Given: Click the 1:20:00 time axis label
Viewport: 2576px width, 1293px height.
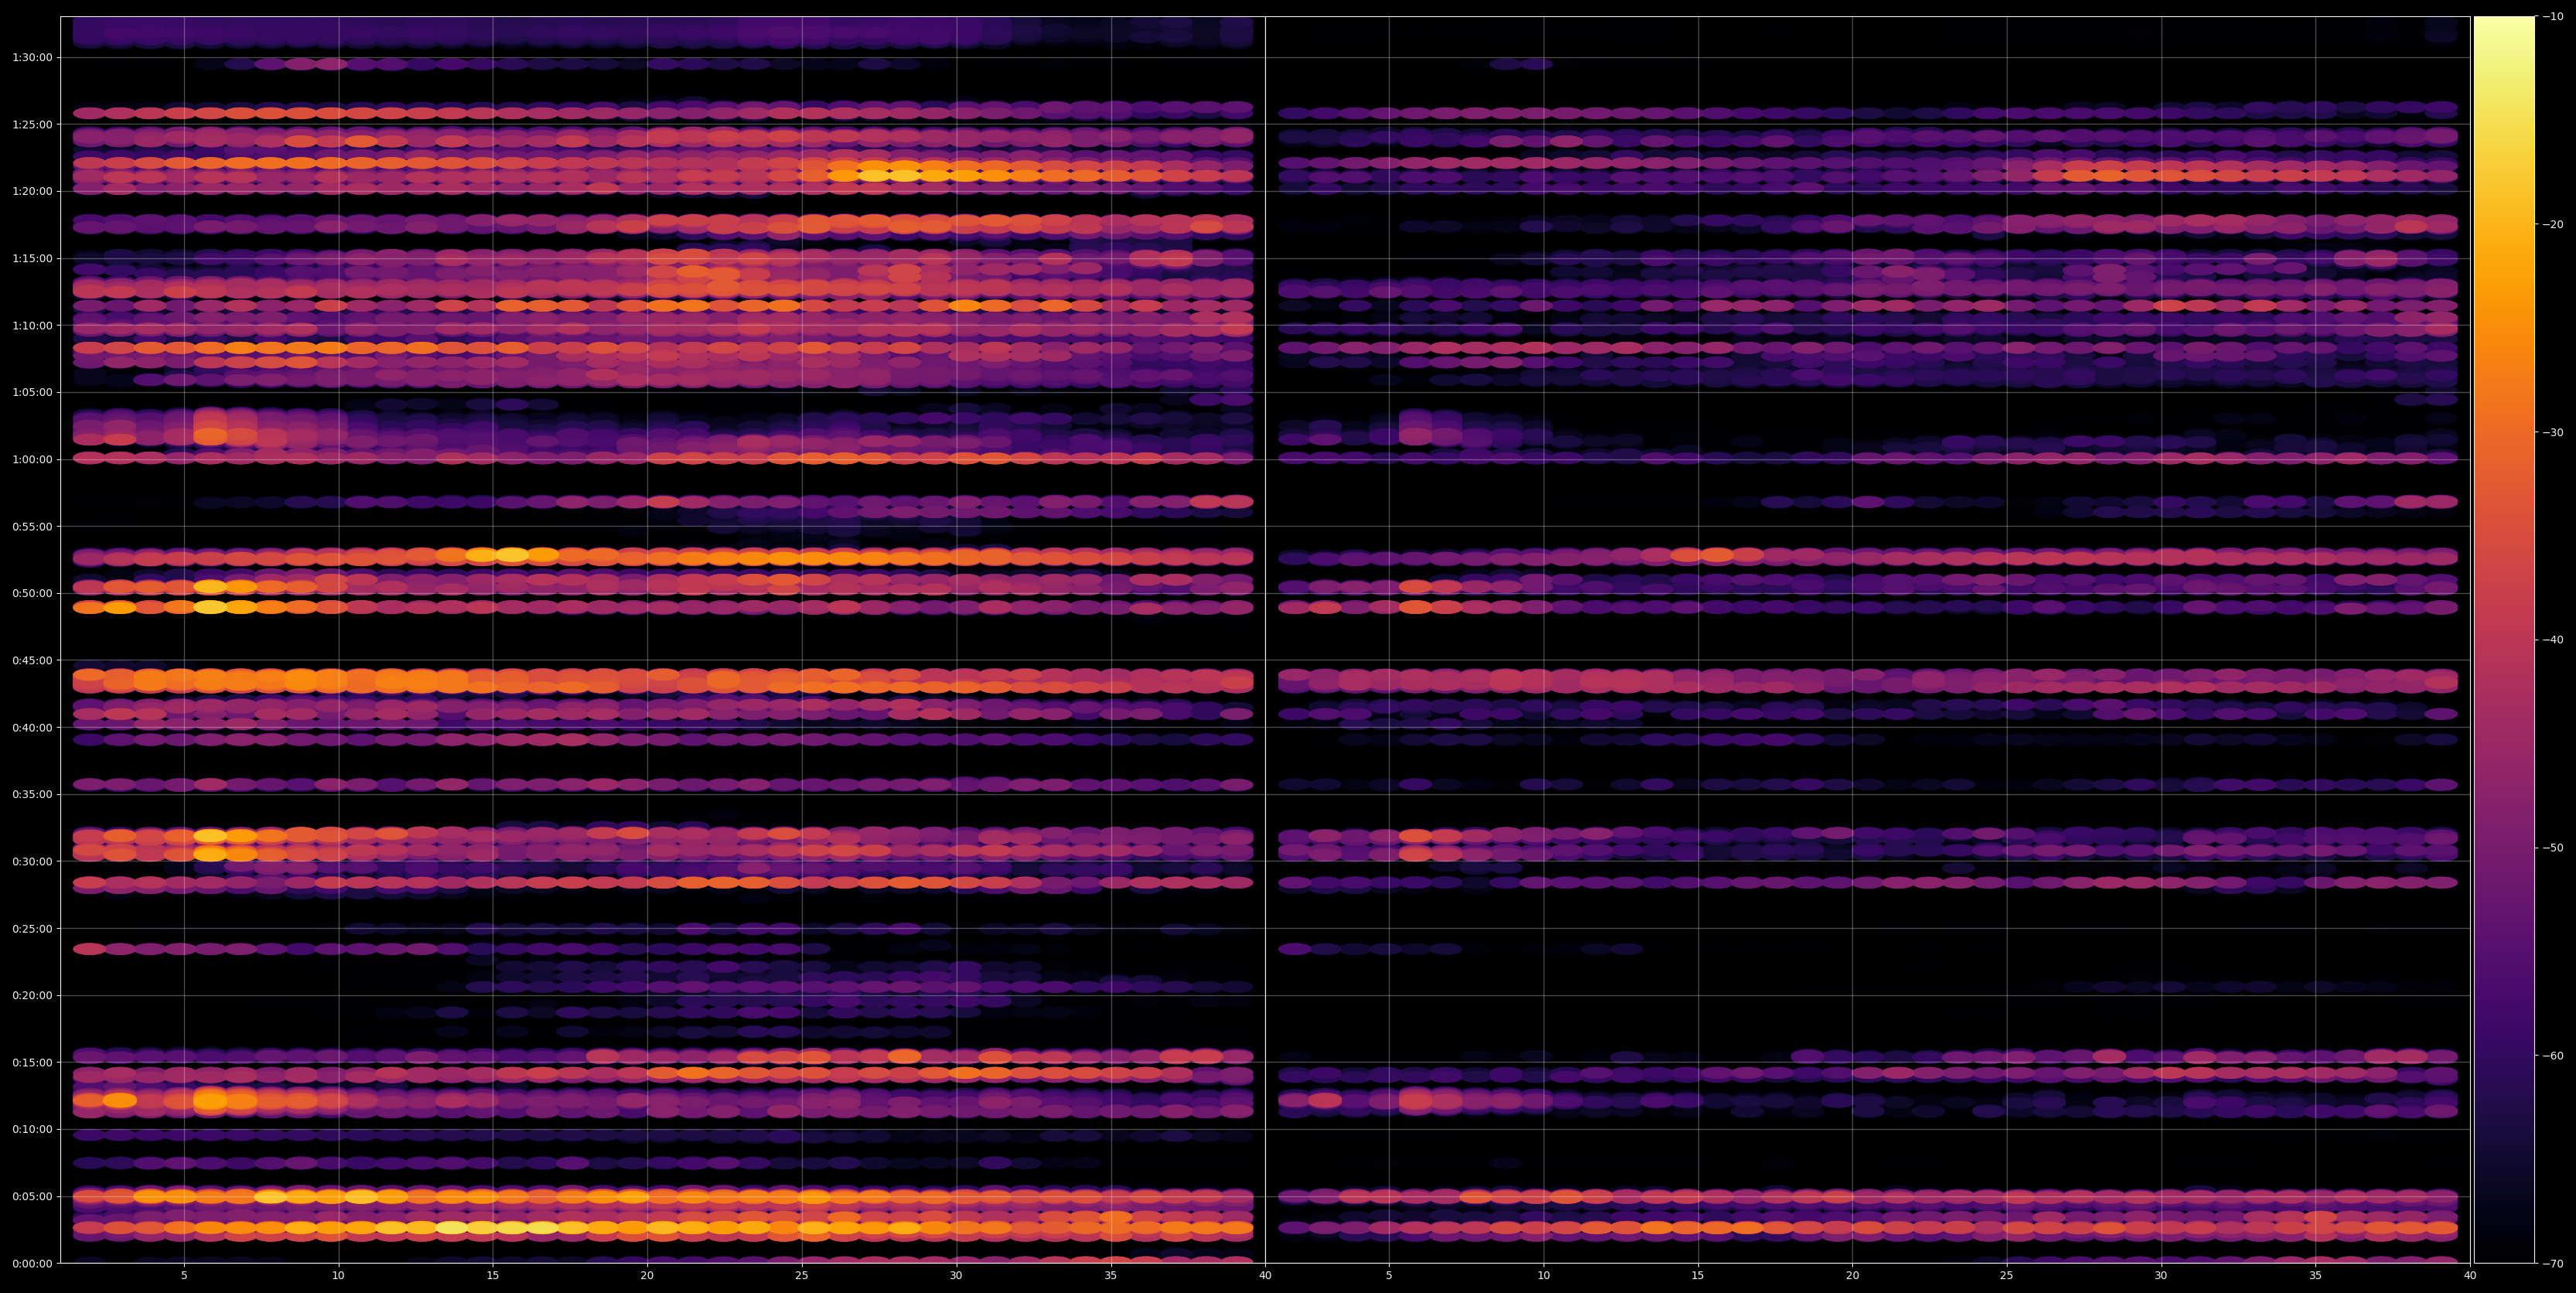Looking at the screenshot, I should coord(32,191).
